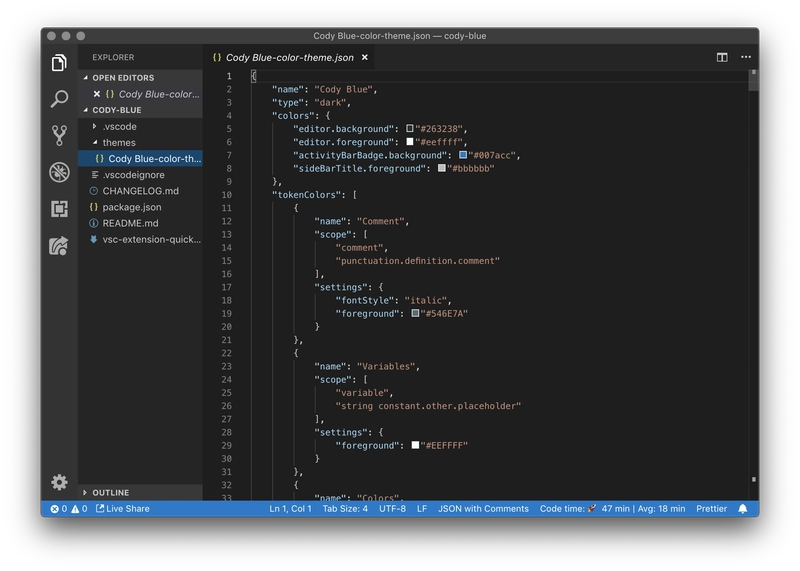
Task: Open the Manage gear icon
Action: point(59,482)
